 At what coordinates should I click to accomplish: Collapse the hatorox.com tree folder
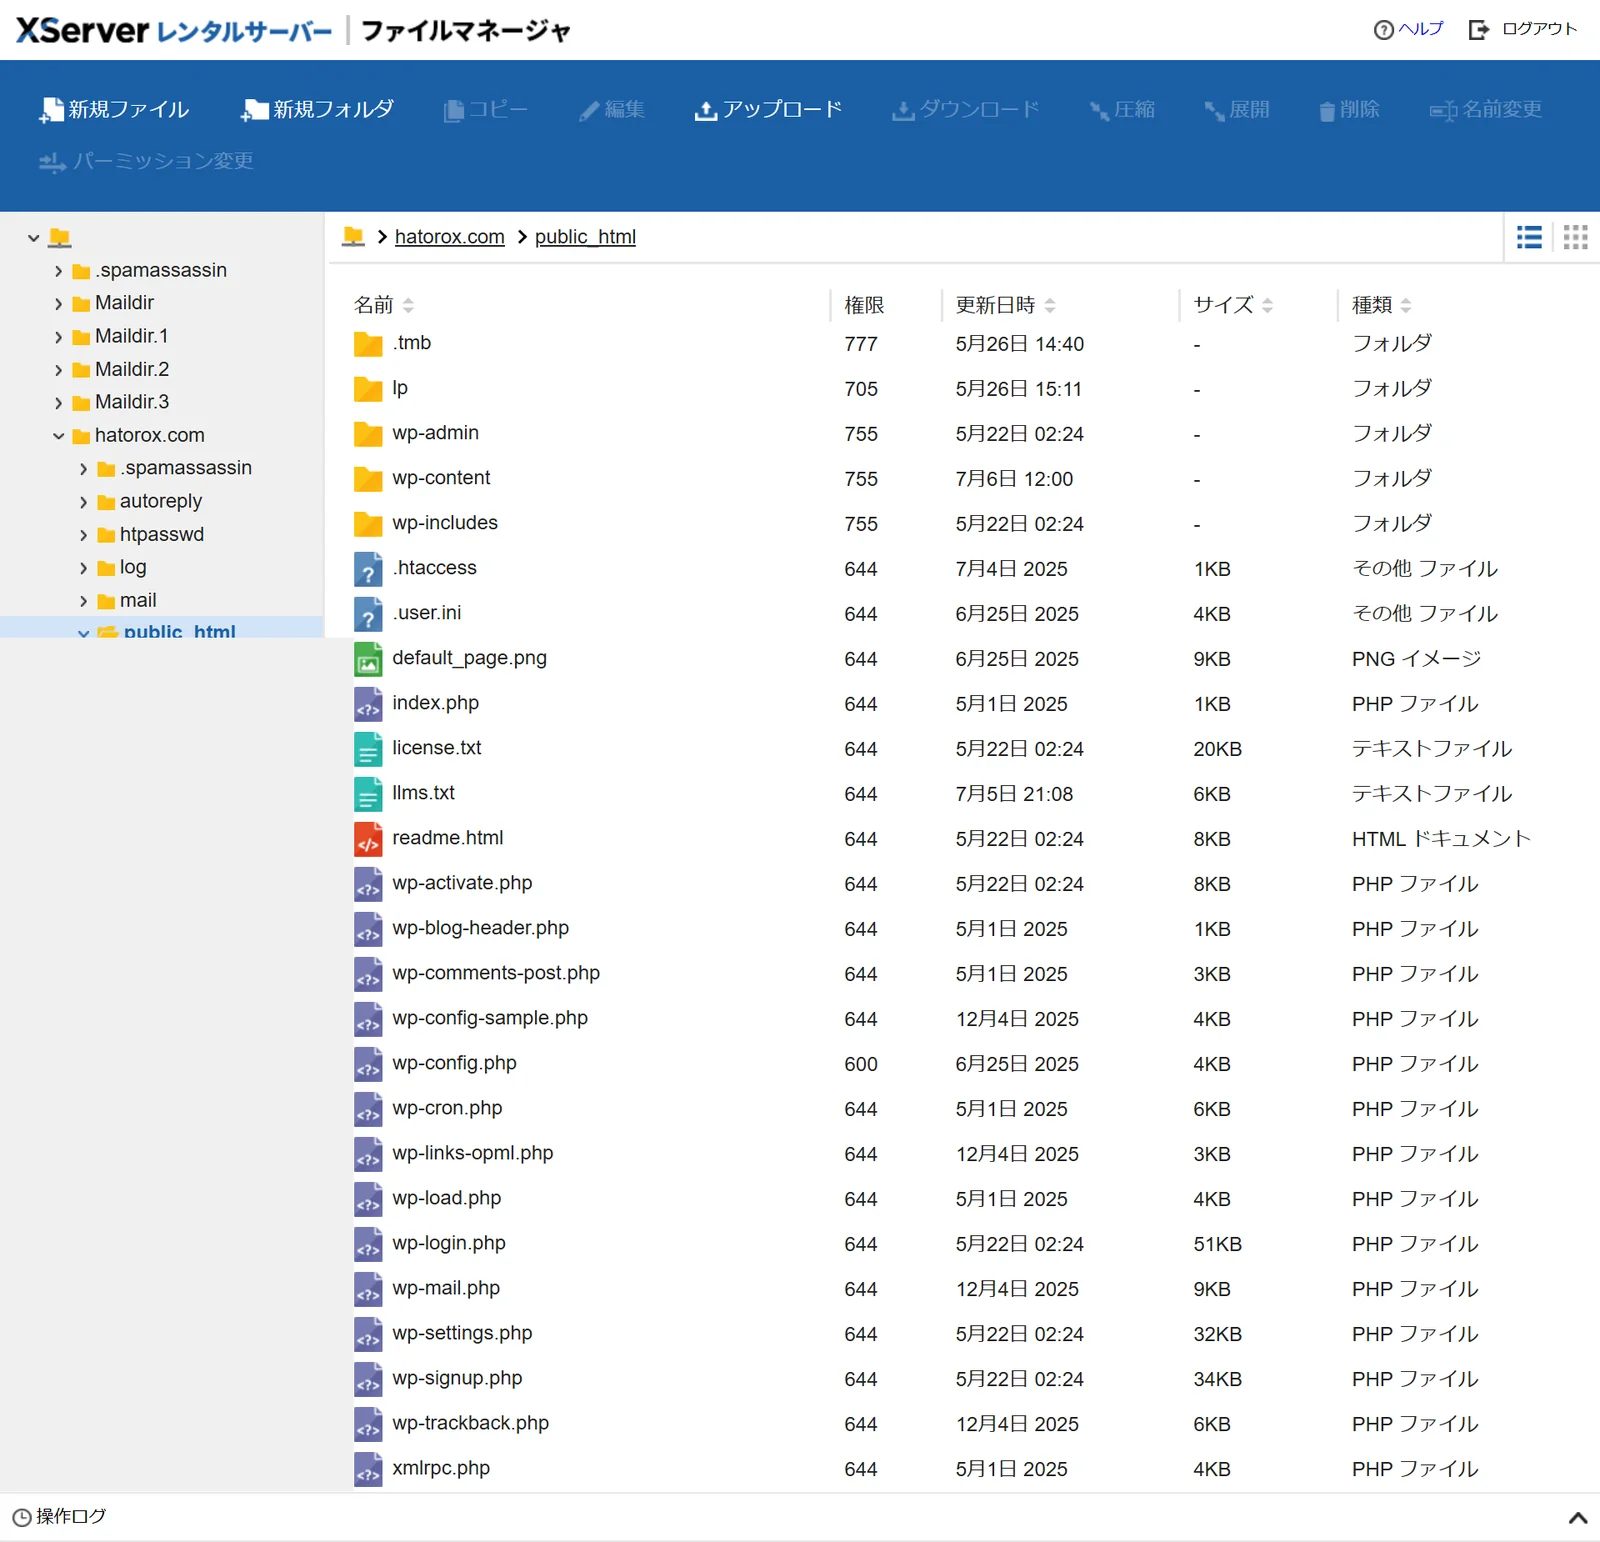[x=58, y=436]
